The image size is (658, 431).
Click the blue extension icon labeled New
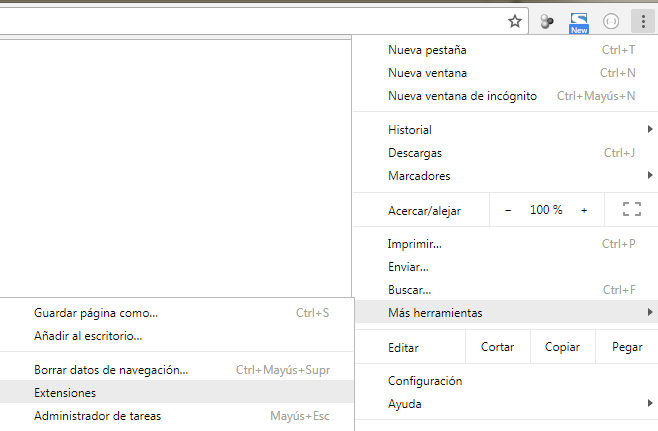click(578, 22)
